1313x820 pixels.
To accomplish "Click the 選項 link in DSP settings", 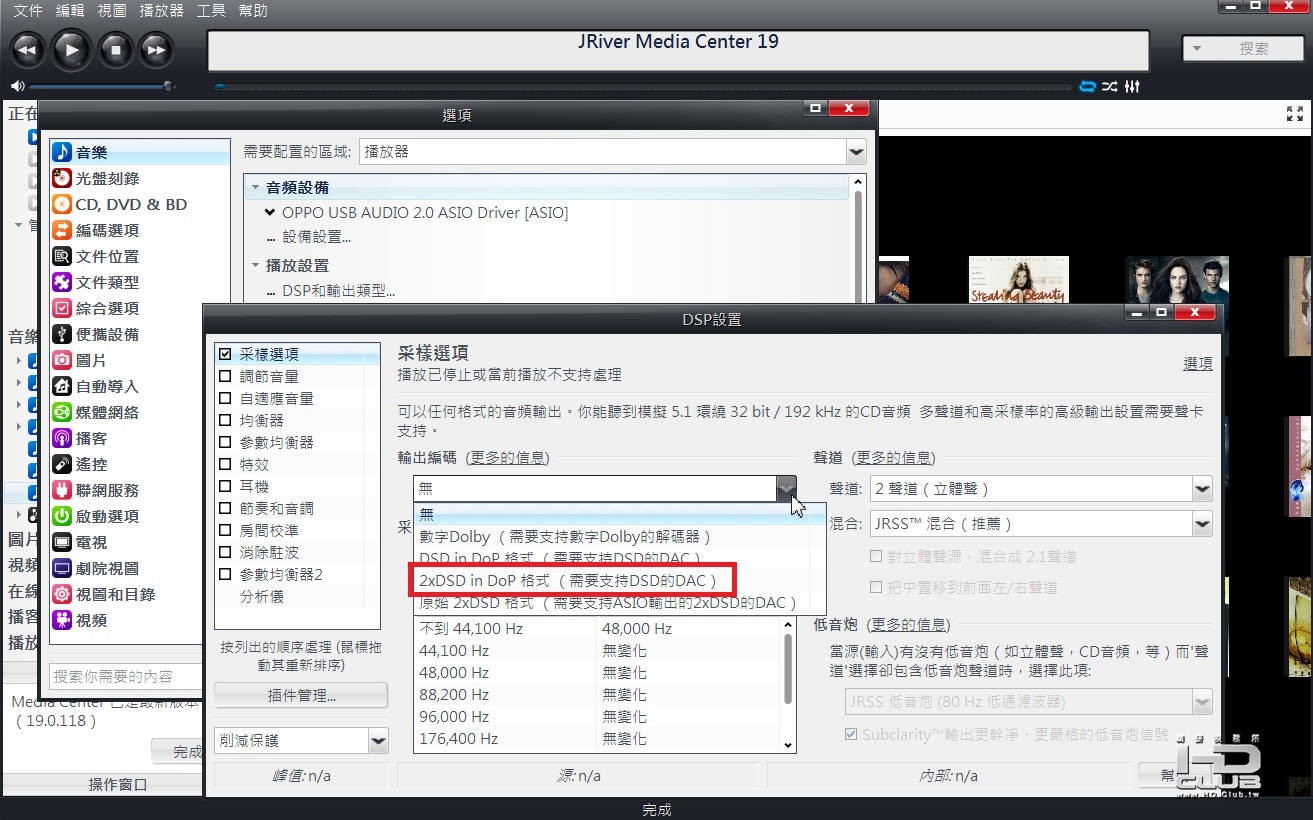I will point(1198,363).
